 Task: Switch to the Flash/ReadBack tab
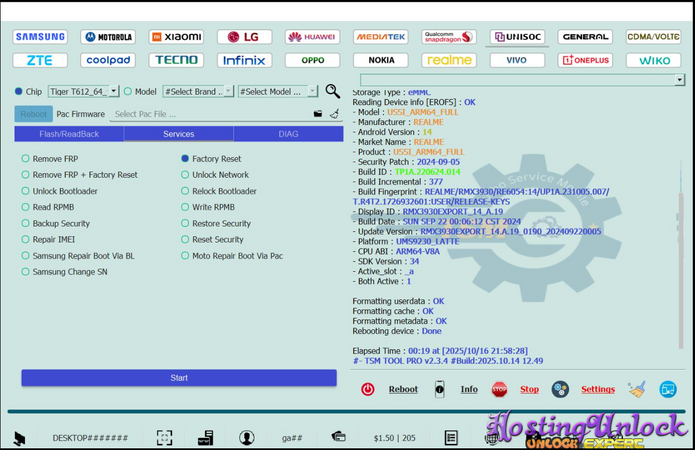click(x=69, y=134)
